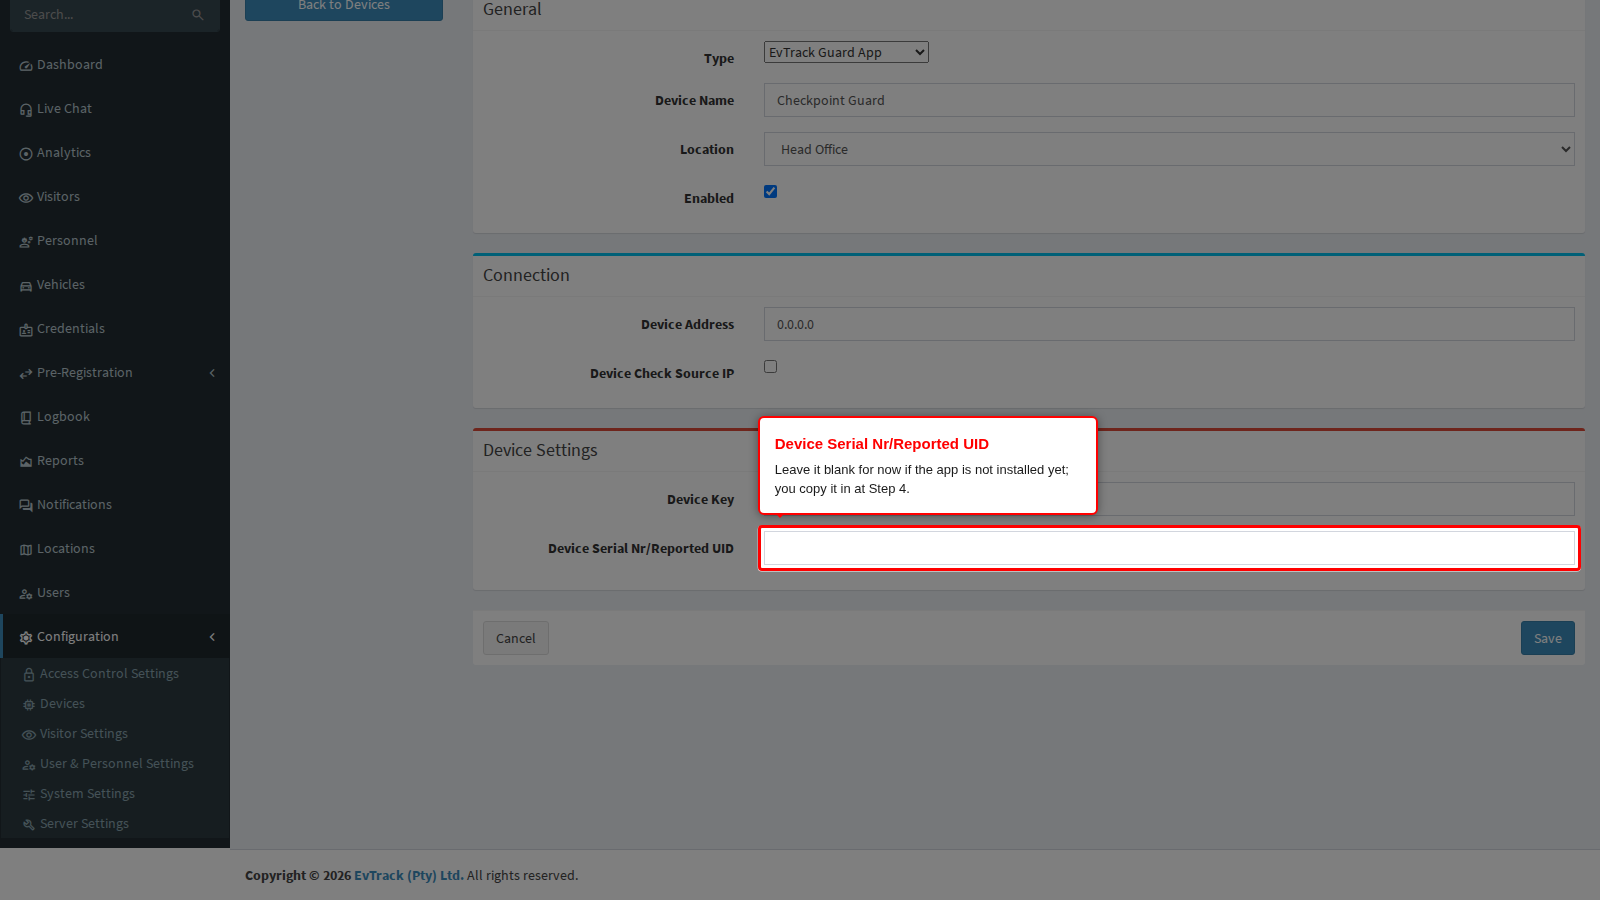Click the Access Control Settings lock icon
The height and width of the screenshot is (900, 1600).
tap(29, 675)
